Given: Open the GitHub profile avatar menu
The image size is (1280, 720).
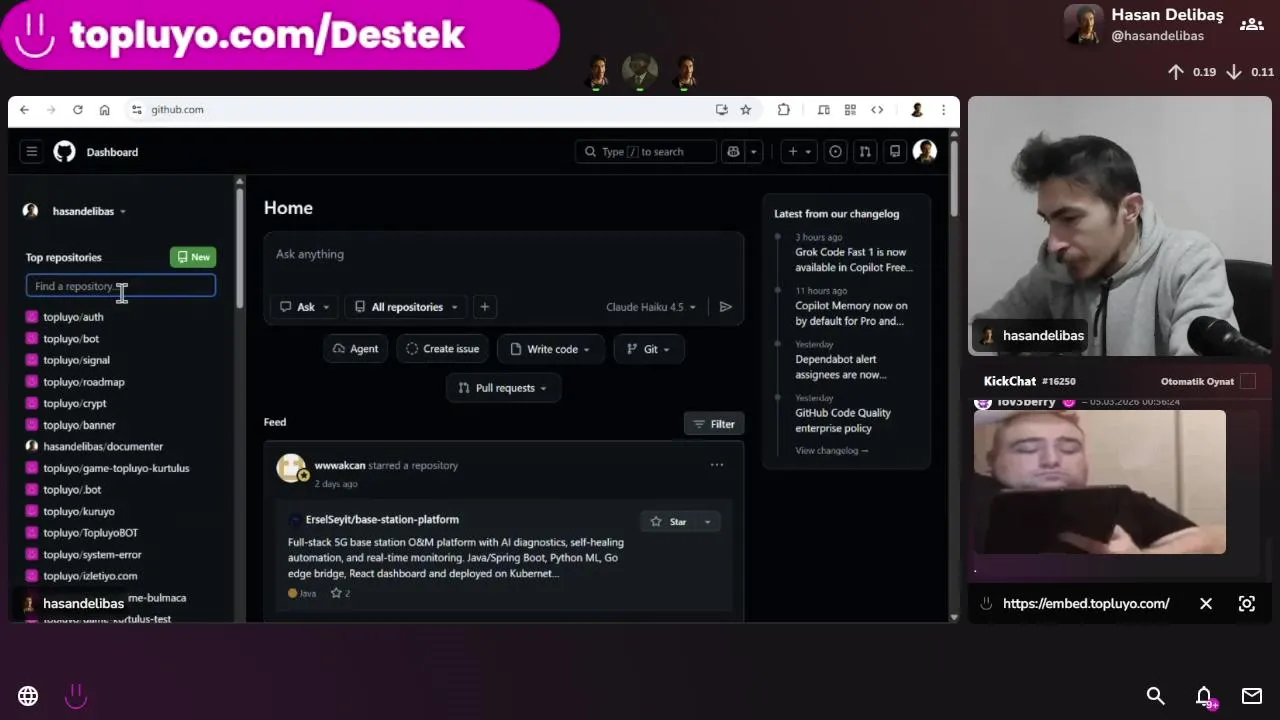Looking at the screenshot, I should [925, 152].
